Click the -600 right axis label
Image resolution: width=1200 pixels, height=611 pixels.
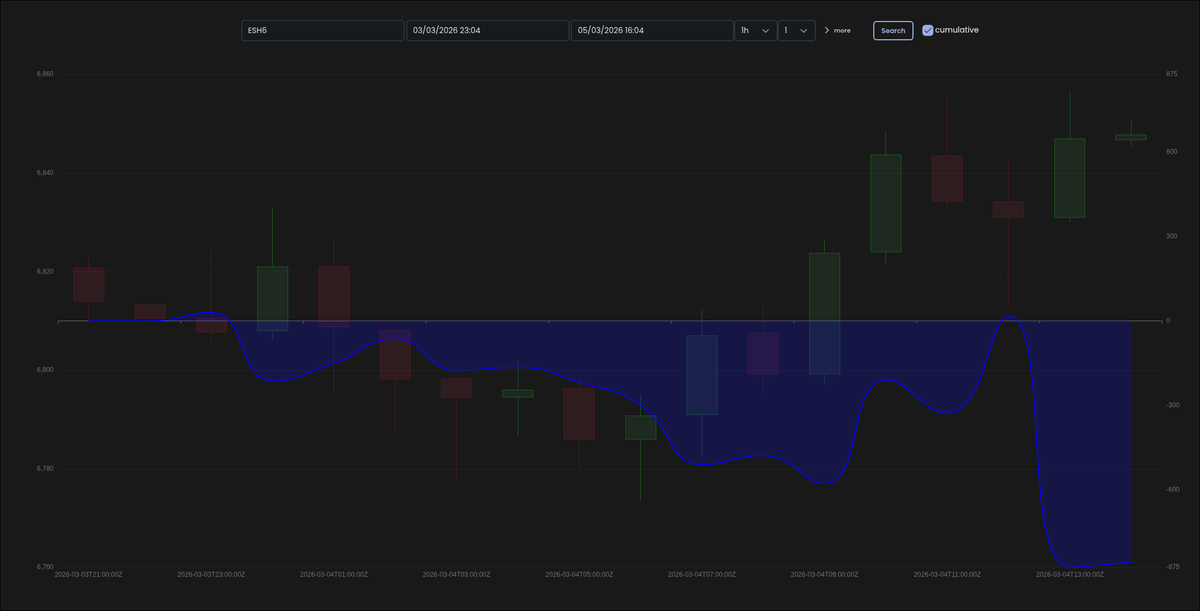coord(1171,490)
